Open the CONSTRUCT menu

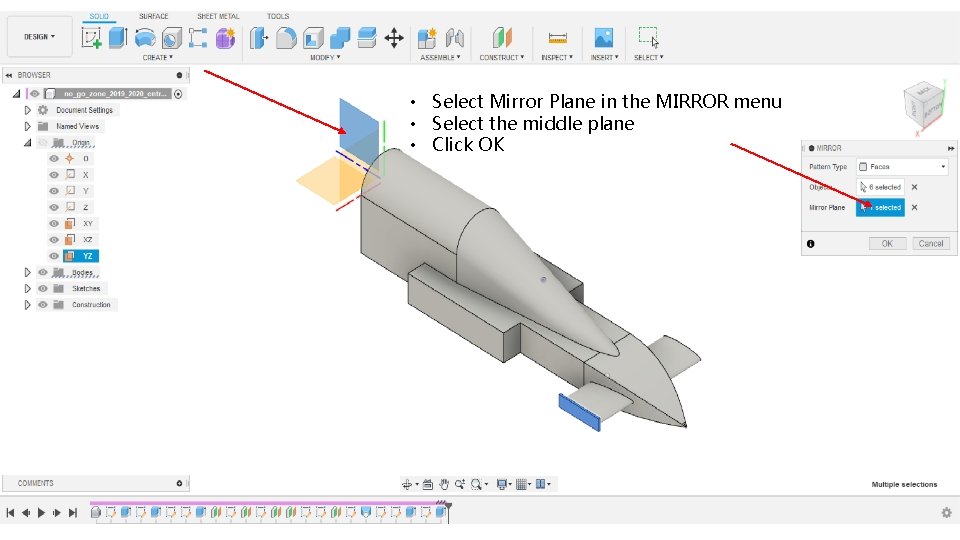[501, 58]
